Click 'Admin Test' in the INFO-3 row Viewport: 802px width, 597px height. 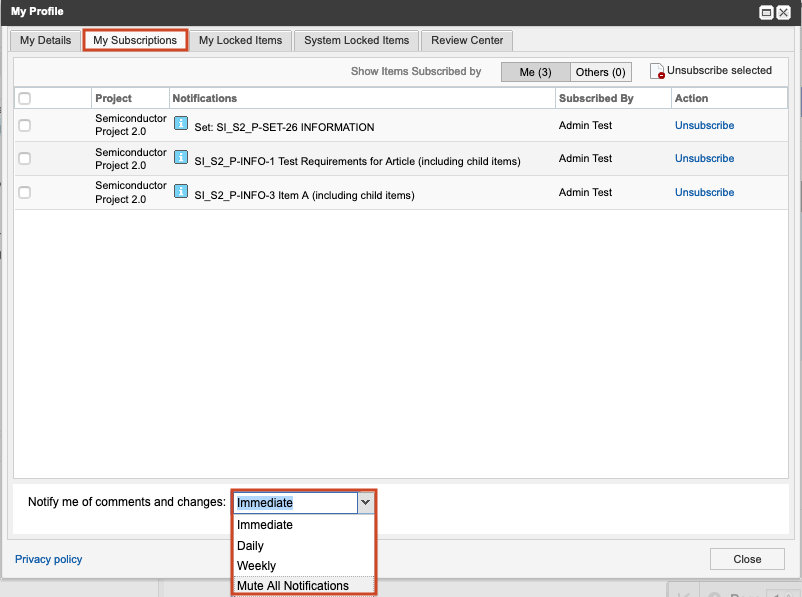[x=585, y=192]
